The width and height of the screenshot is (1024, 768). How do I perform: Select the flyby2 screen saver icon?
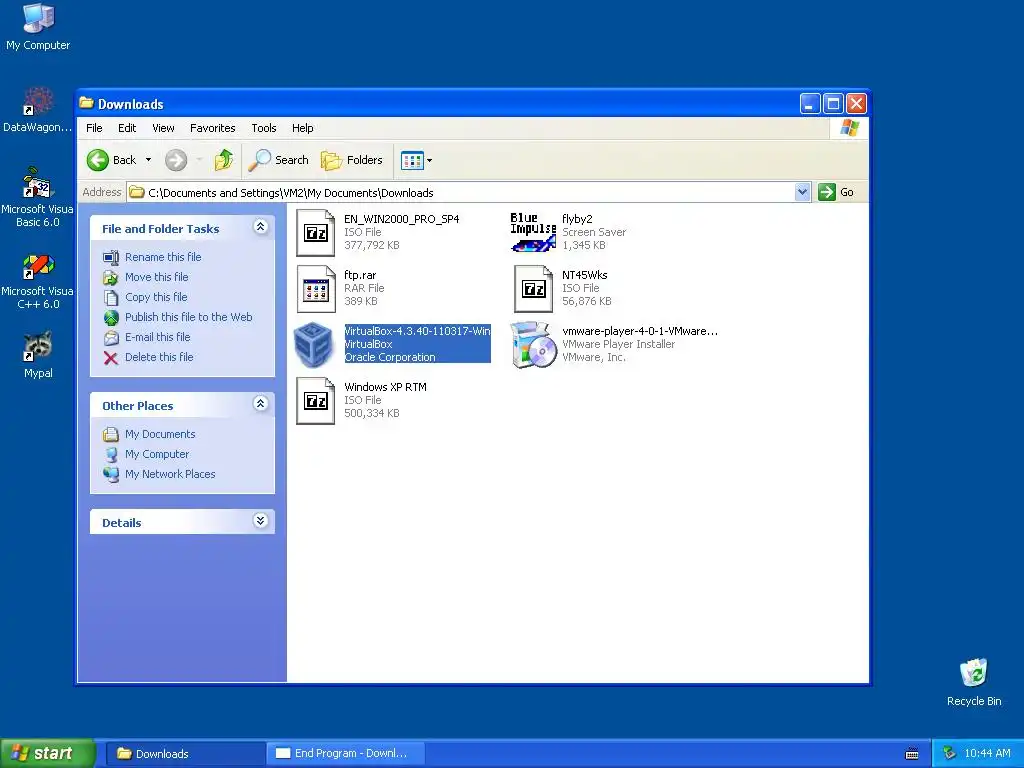533,232
